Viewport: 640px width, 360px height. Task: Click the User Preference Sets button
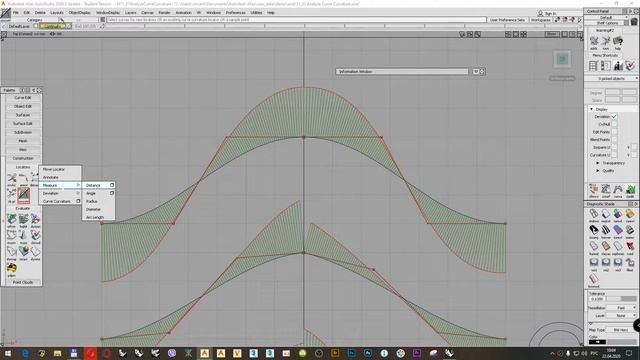point(507,20)
